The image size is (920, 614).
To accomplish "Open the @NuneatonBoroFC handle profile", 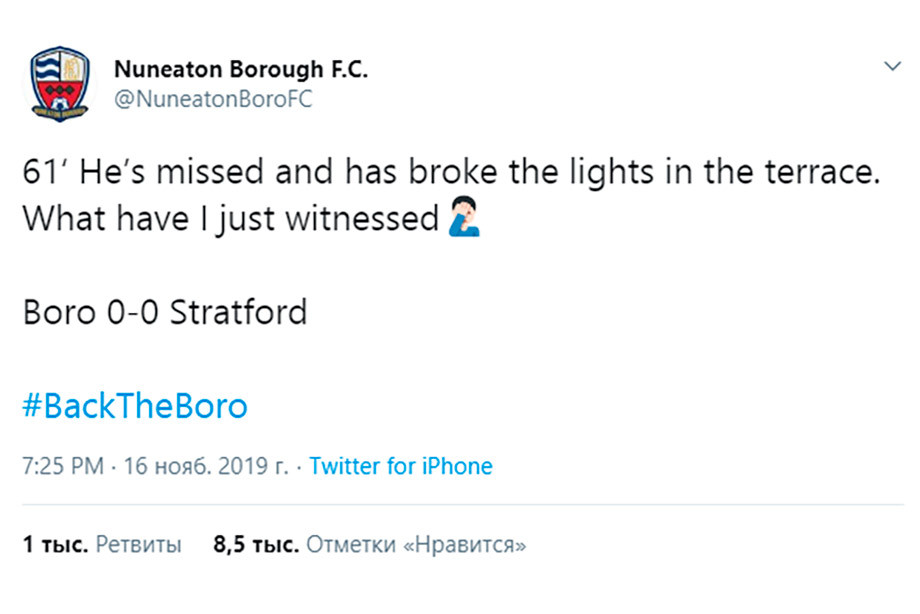I will (x=213, y=99).
